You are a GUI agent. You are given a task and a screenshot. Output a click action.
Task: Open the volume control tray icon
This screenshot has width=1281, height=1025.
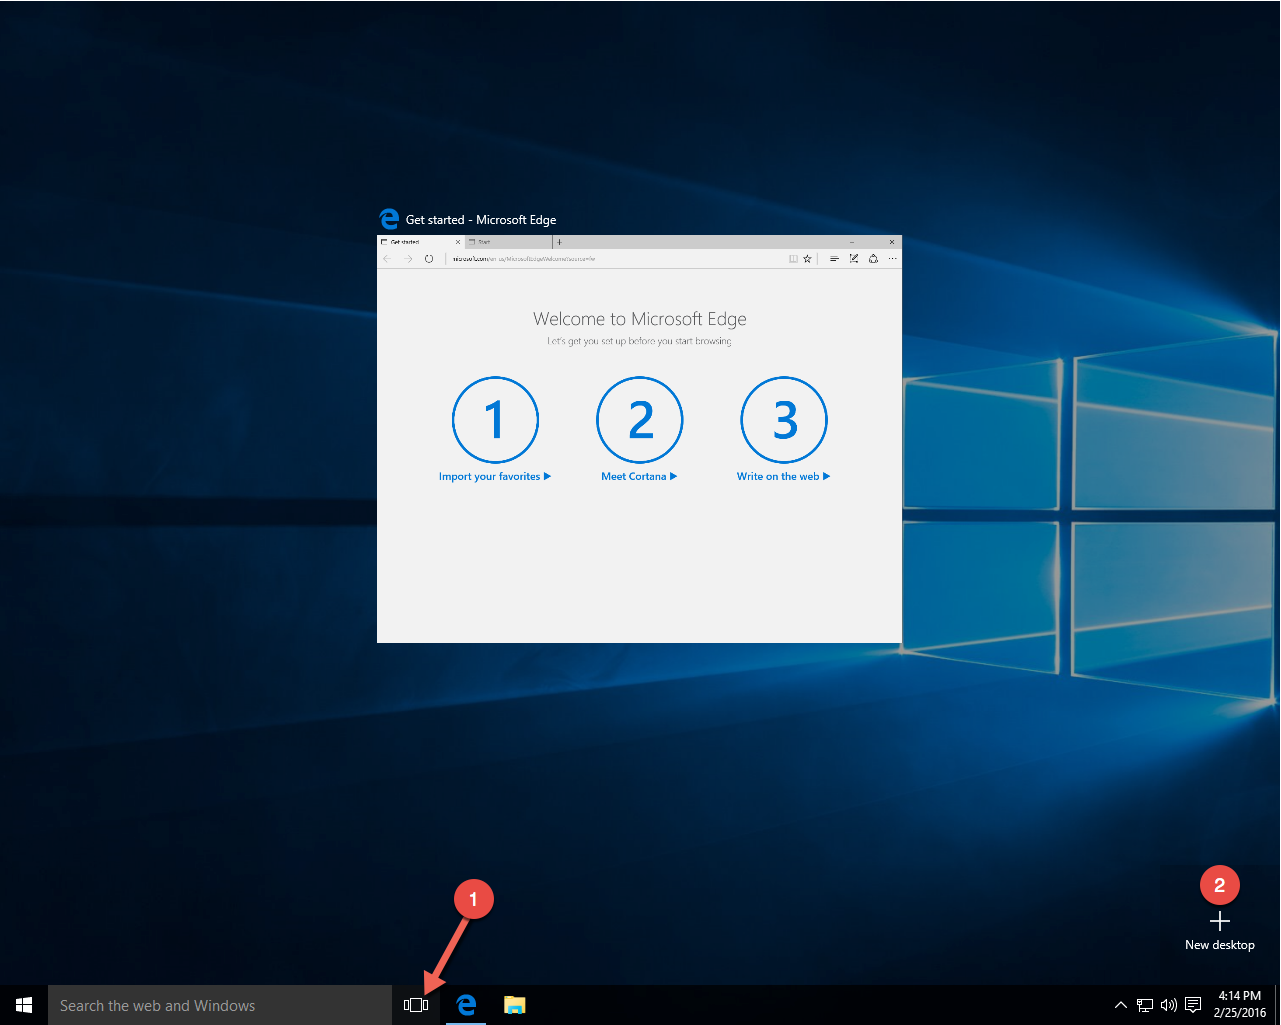tap(1169, 1005)
